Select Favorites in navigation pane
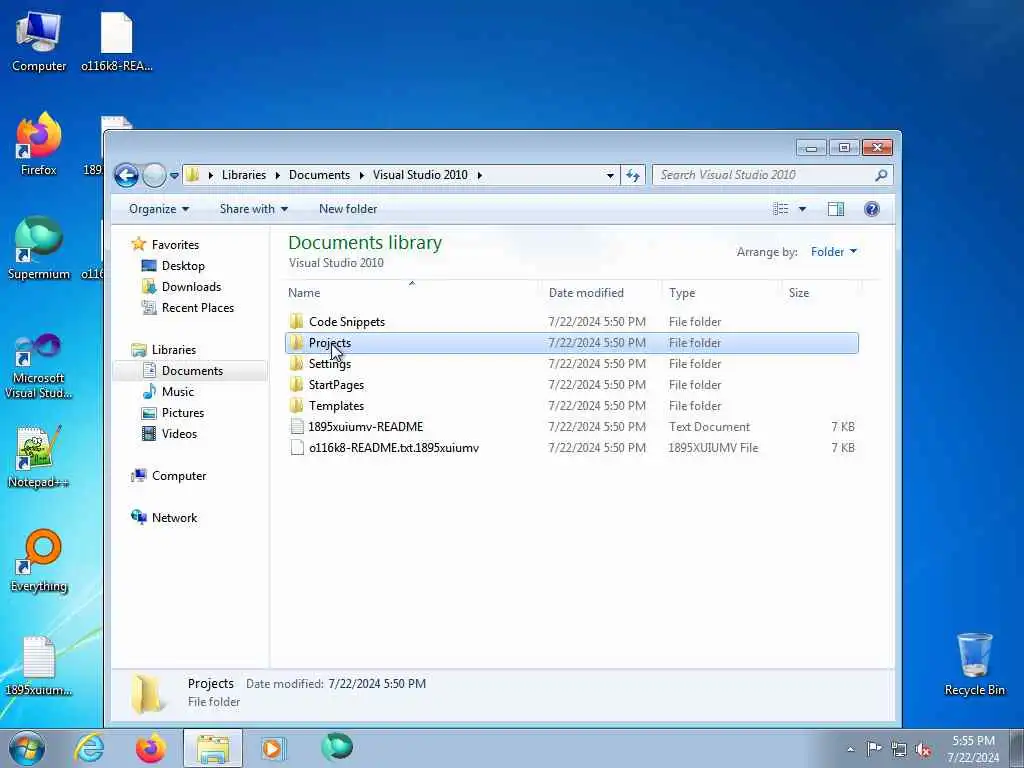Screen dimensions: 1024x768 click(x=175, y=245)
